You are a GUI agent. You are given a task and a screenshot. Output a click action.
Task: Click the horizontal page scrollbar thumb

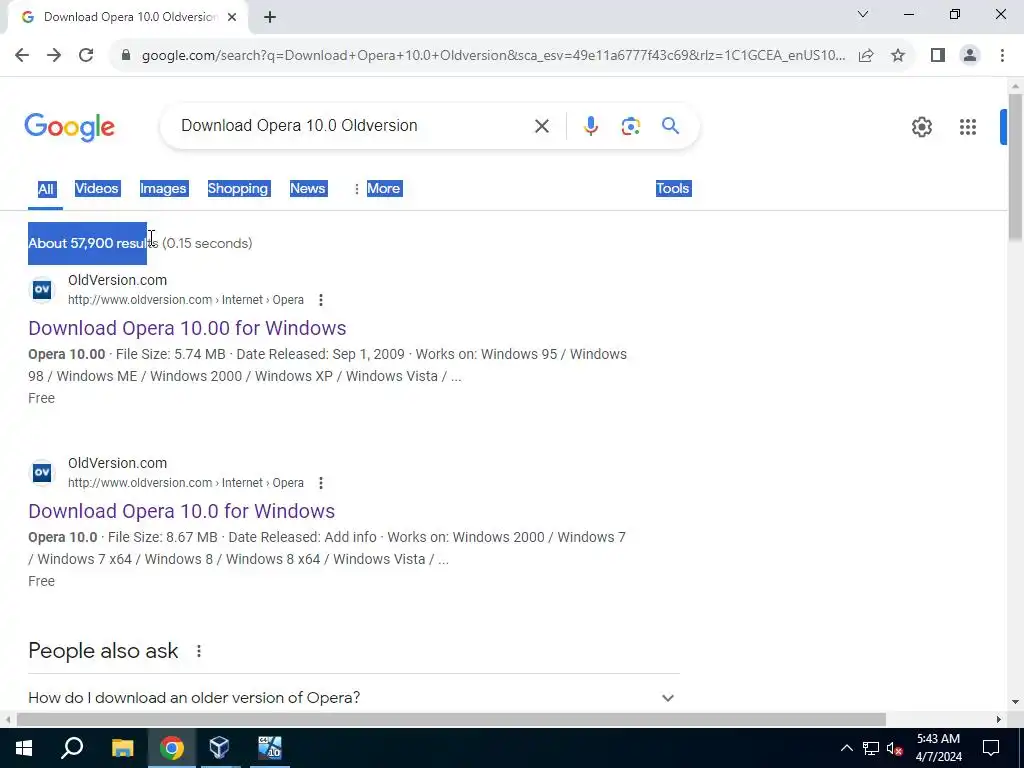[451, 720]
